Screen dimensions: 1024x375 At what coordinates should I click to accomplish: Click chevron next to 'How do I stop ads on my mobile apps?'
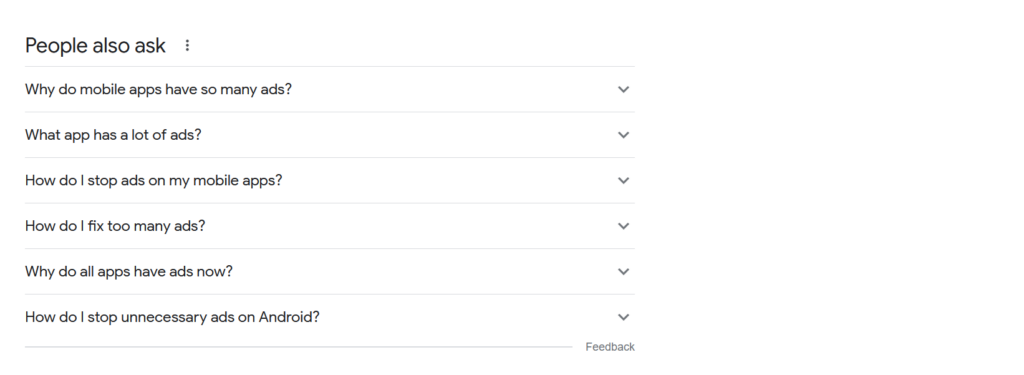623,180
